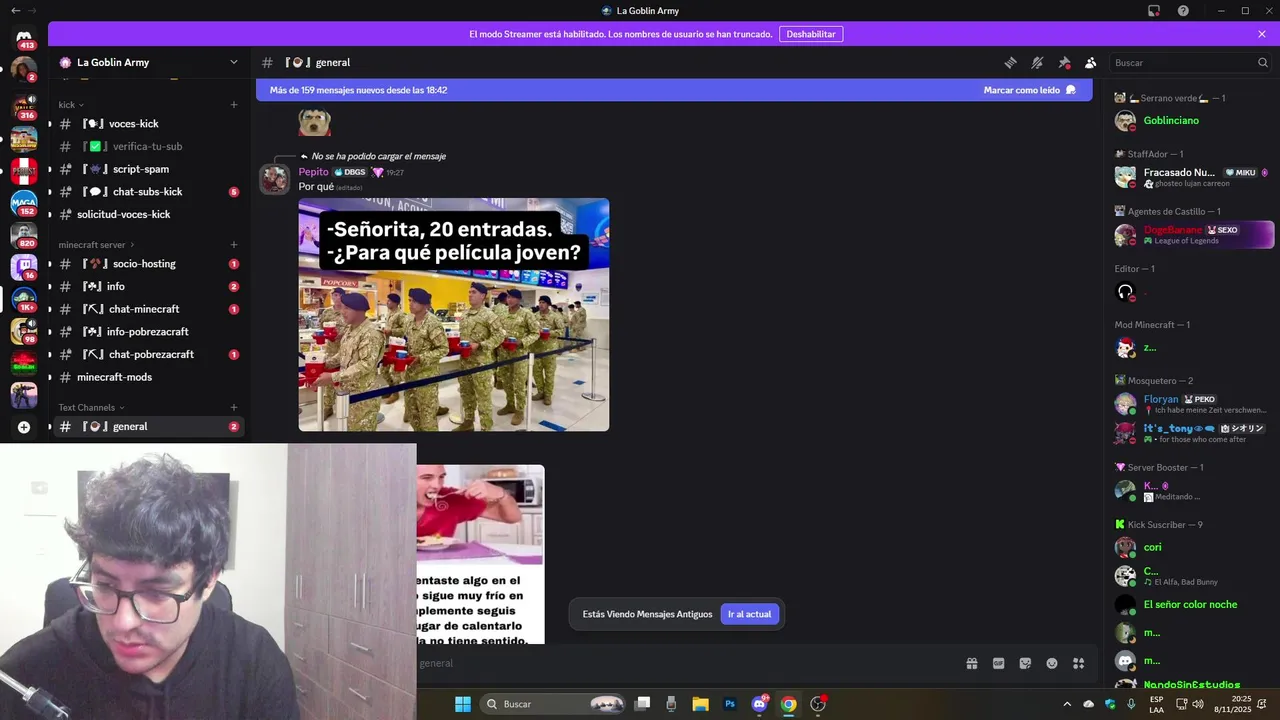Screen dimensions: 1280x720
Task: Open the gift icon in message bar
Action: pos(971,663)
